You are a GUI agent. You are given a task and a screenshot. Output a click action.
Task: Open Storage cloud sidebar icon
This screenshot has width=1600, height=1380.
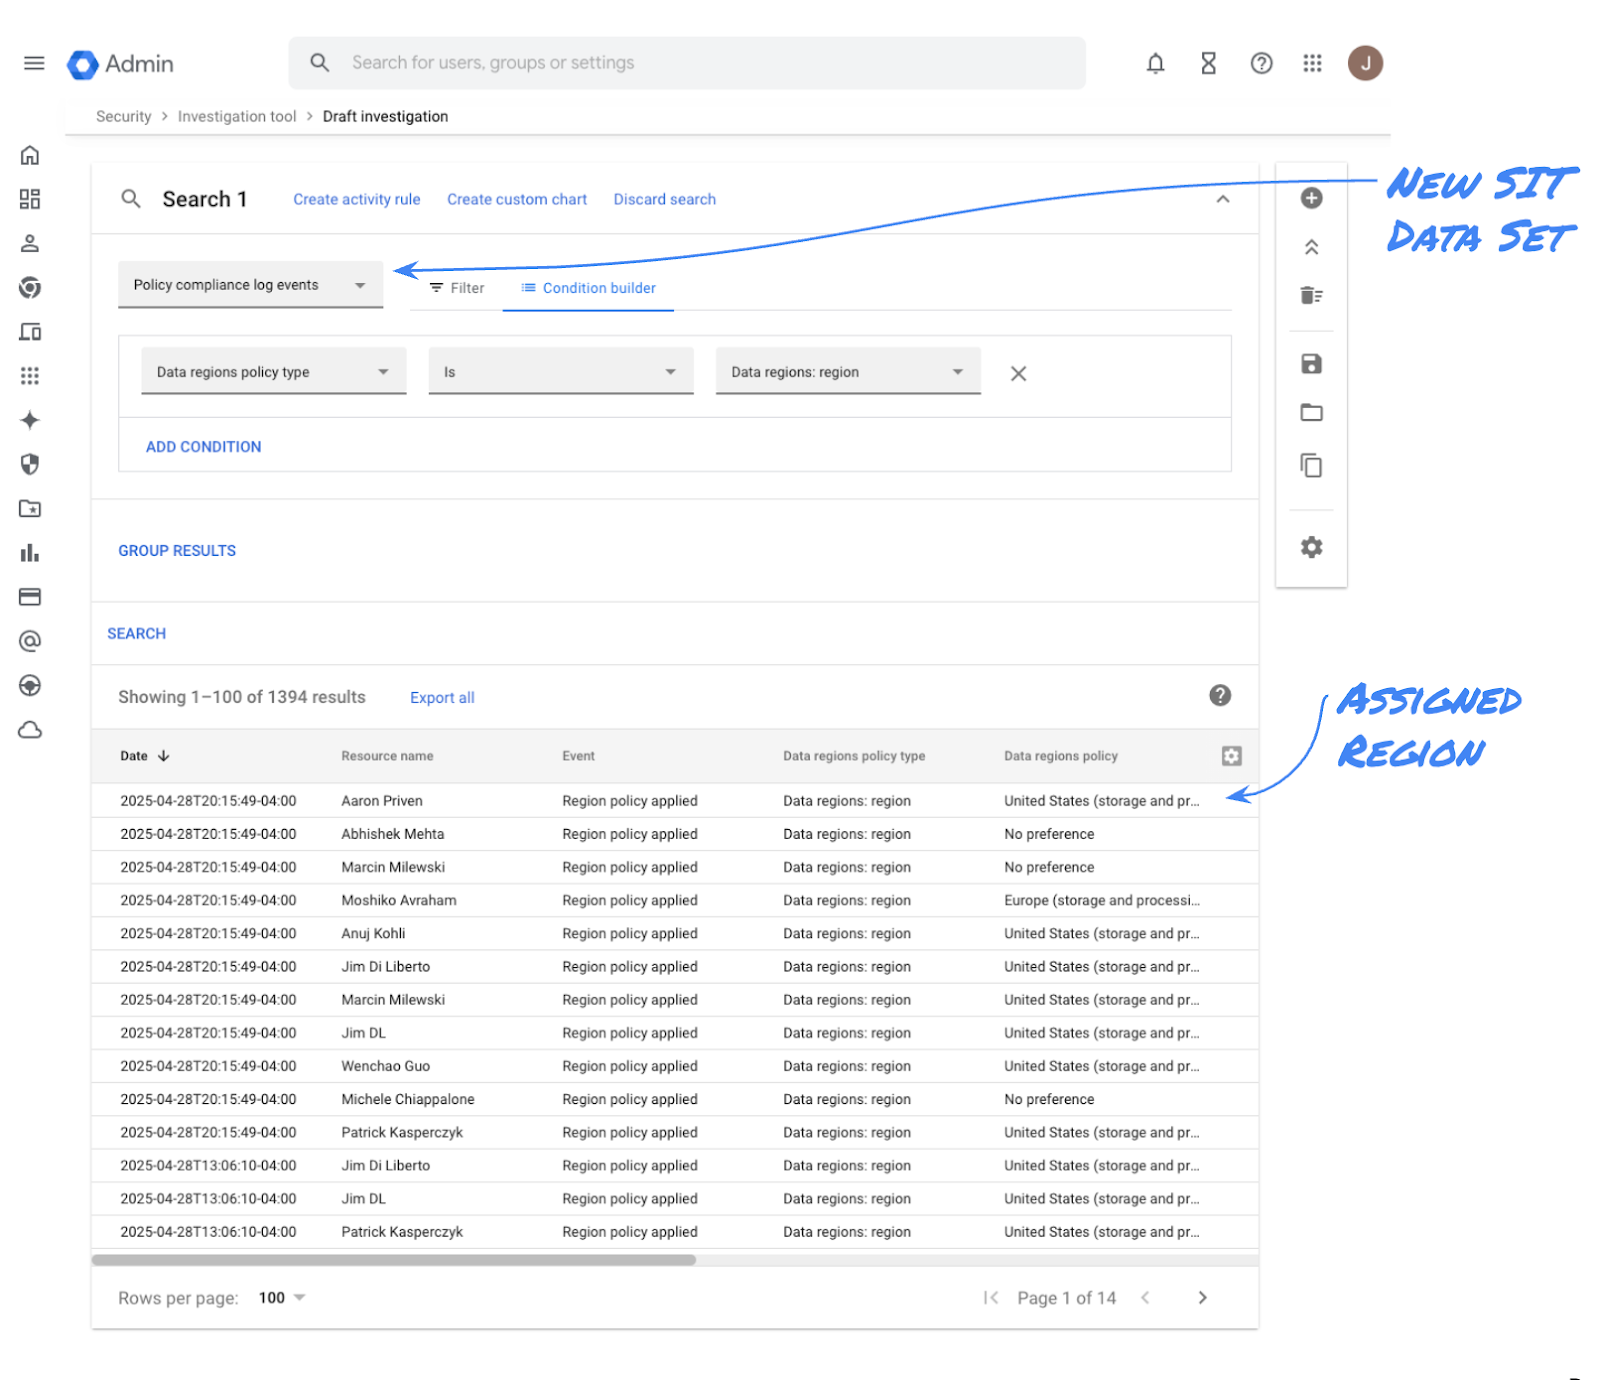(30, 730)
